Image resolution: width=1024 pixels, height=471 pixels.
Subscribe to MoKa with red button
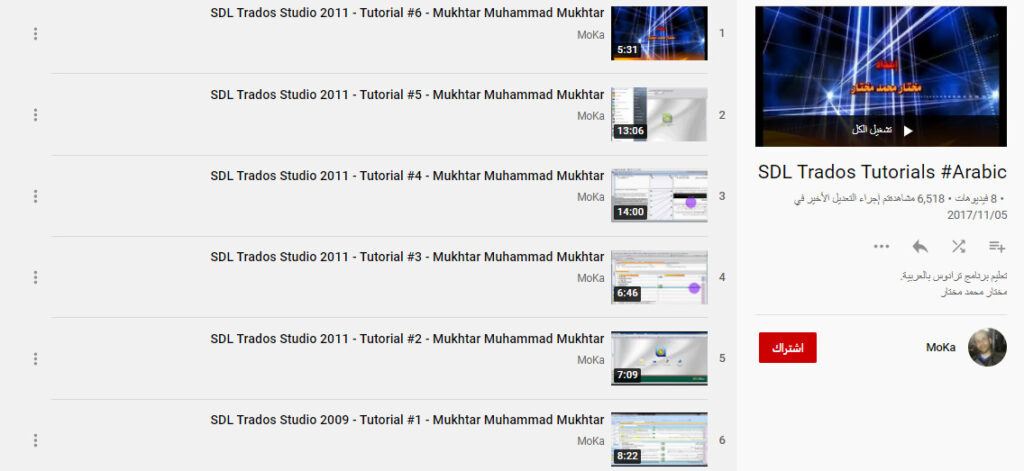(x=788, y=348)
